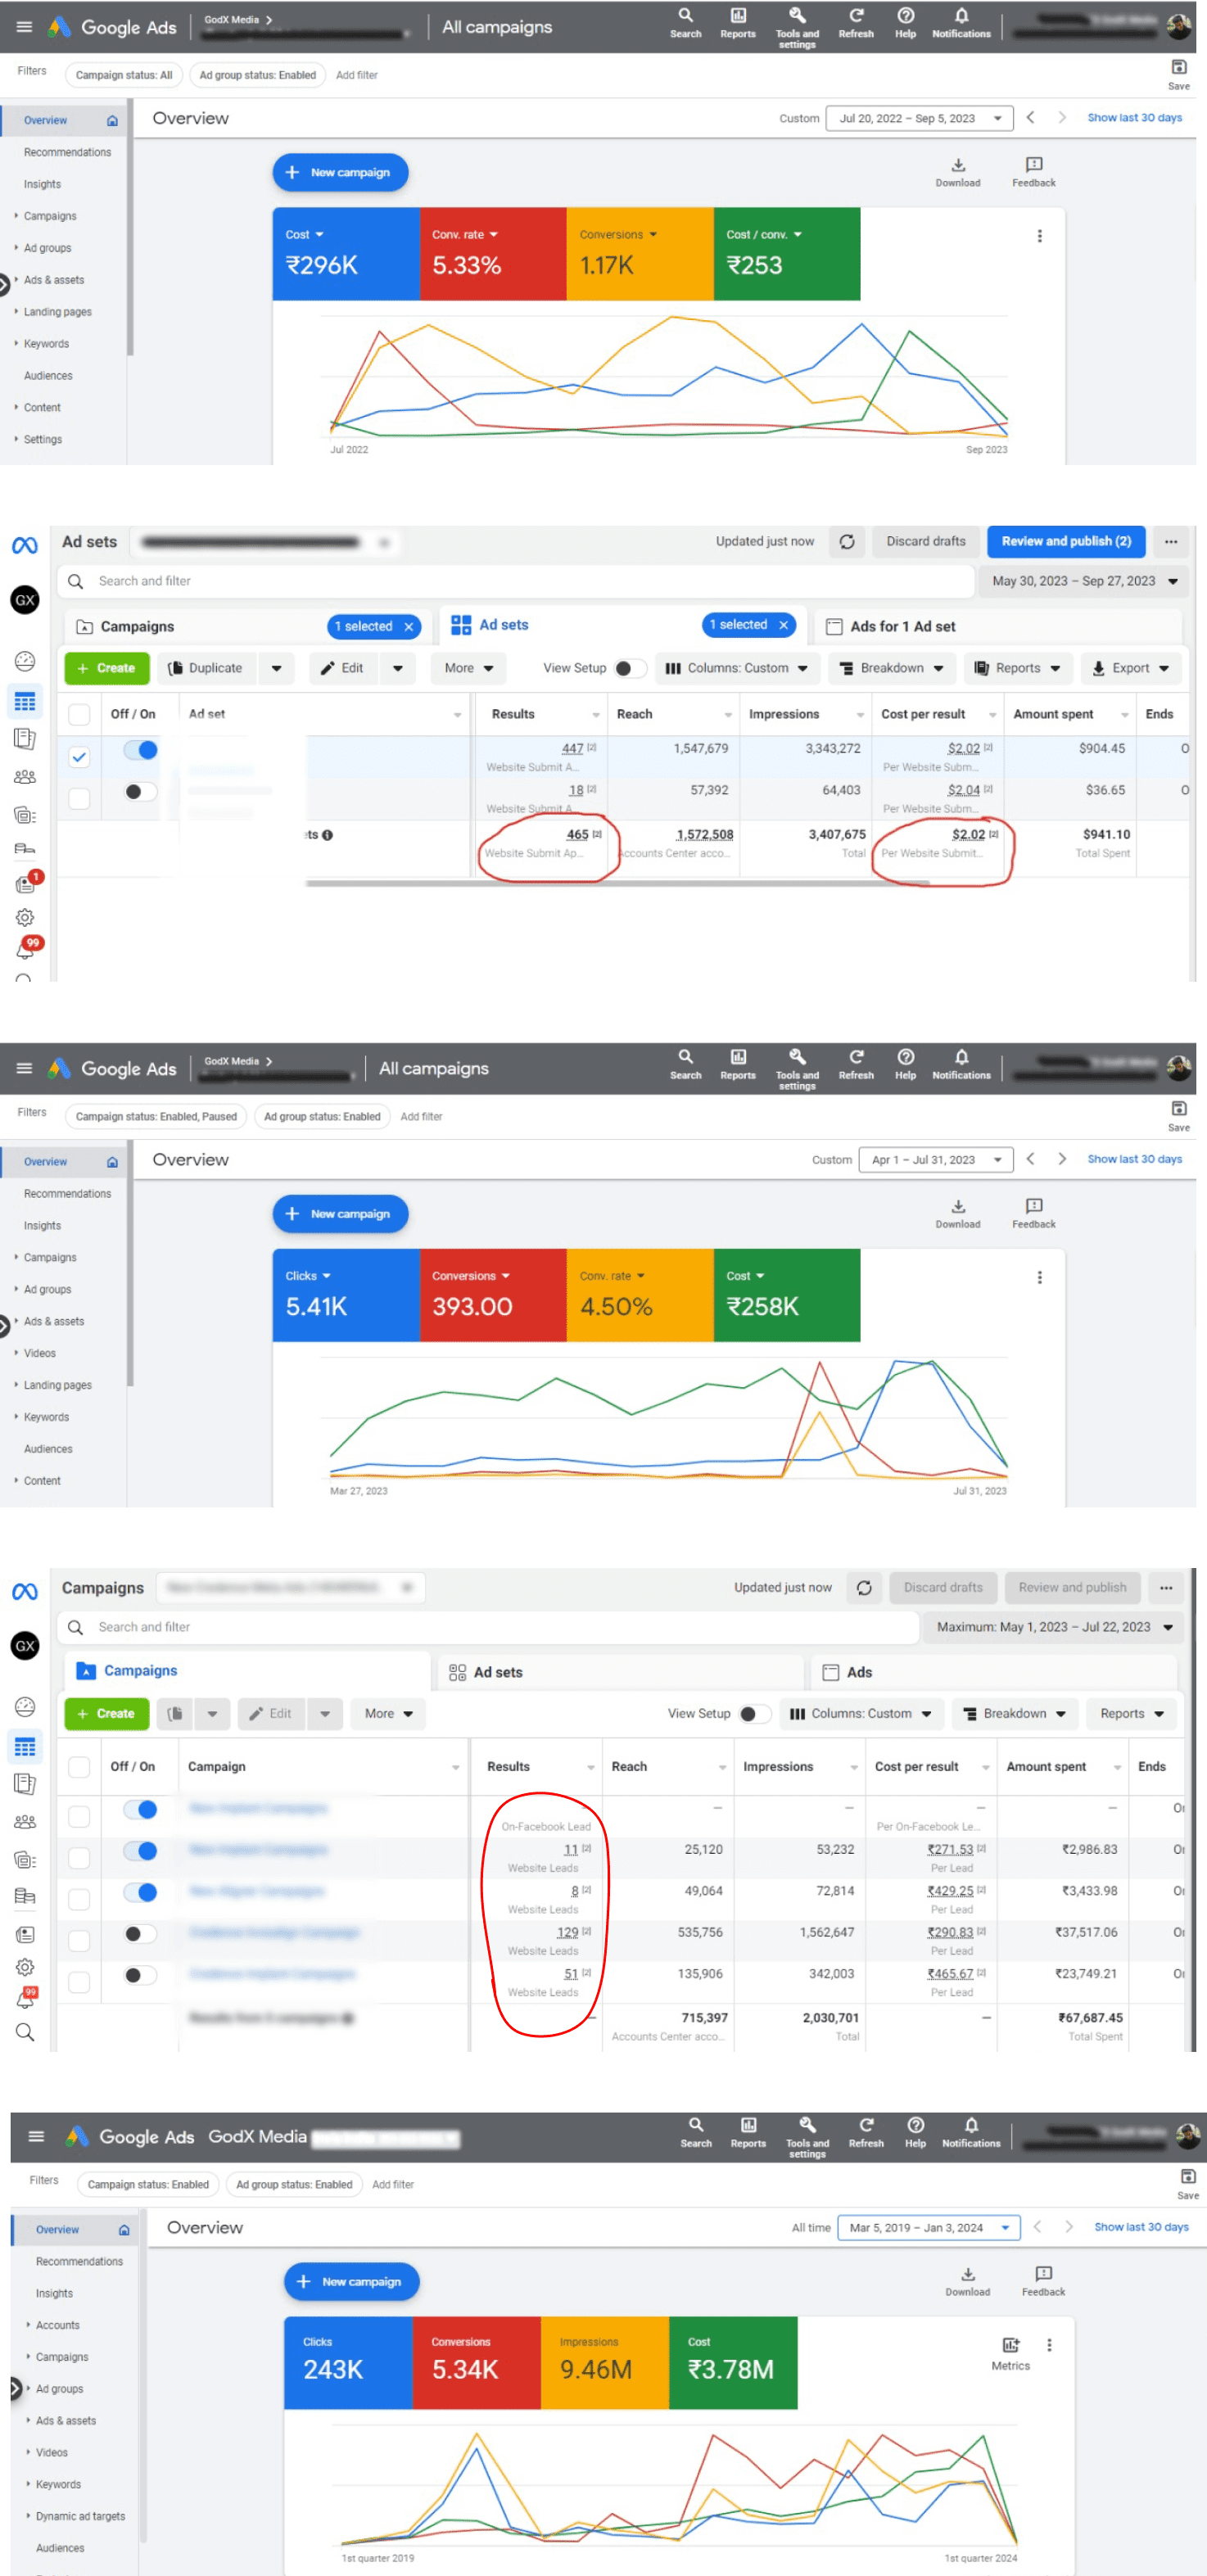Viewport: 1207px width, 2576px height.
Task: Click Campaign status: Enabled, Paused filter chip
Action: click(156, 1117)
